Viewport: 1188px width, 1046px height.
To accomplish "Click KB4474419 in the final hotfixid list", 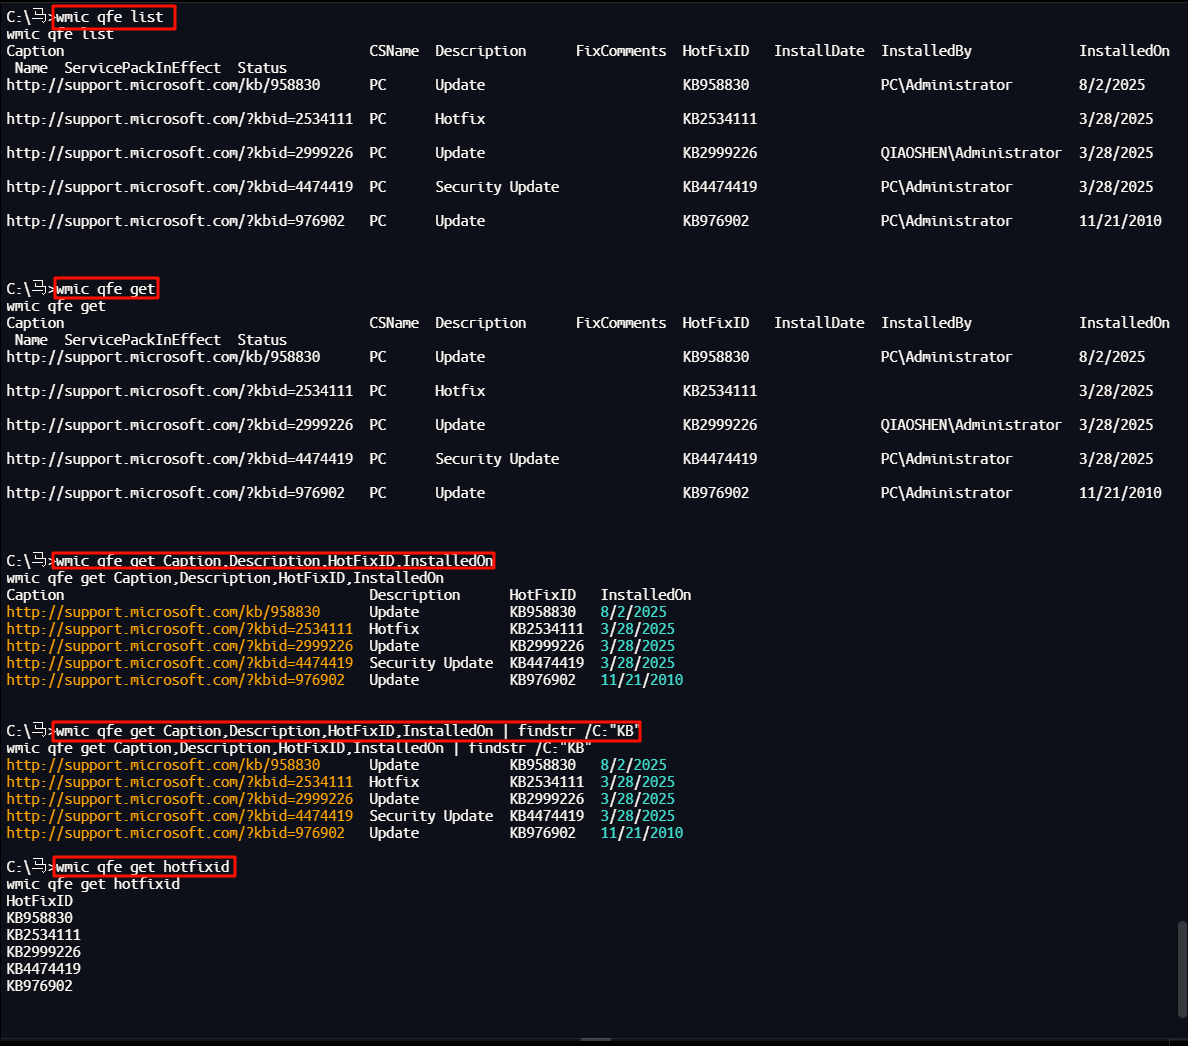I will [x=44, y=969].
